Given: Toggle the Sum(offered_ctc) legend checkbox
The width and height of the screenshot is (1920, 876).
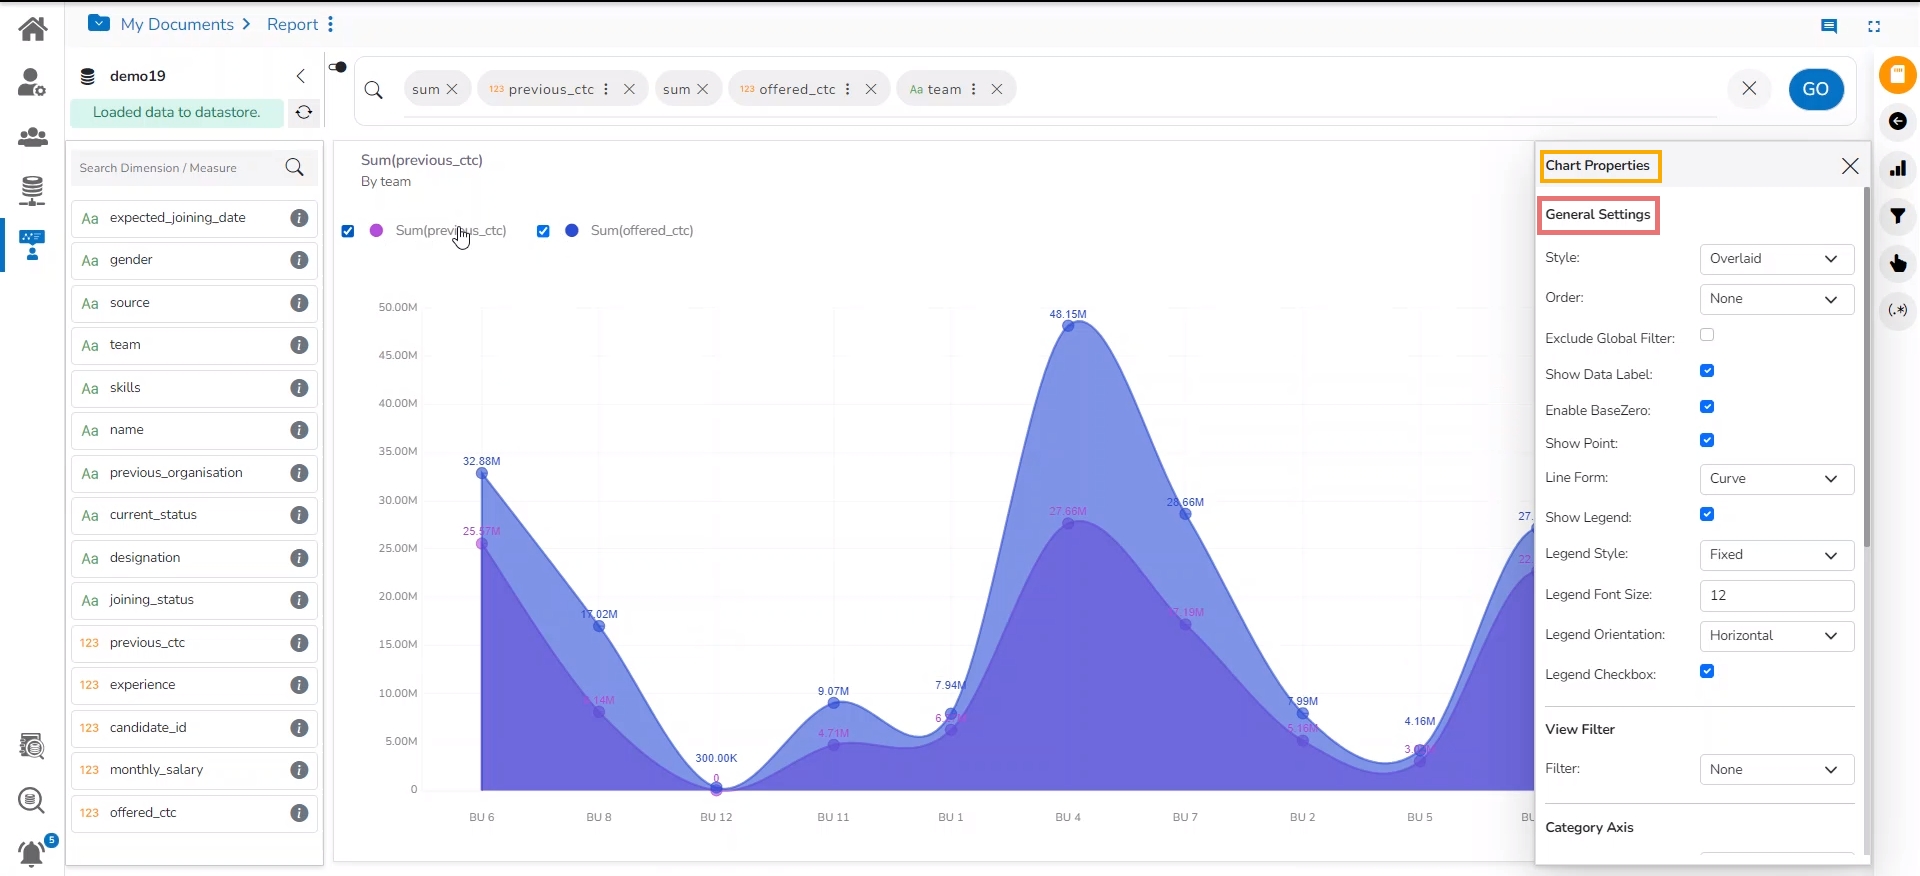Looking at the screenshot, I should pos(543,231).
